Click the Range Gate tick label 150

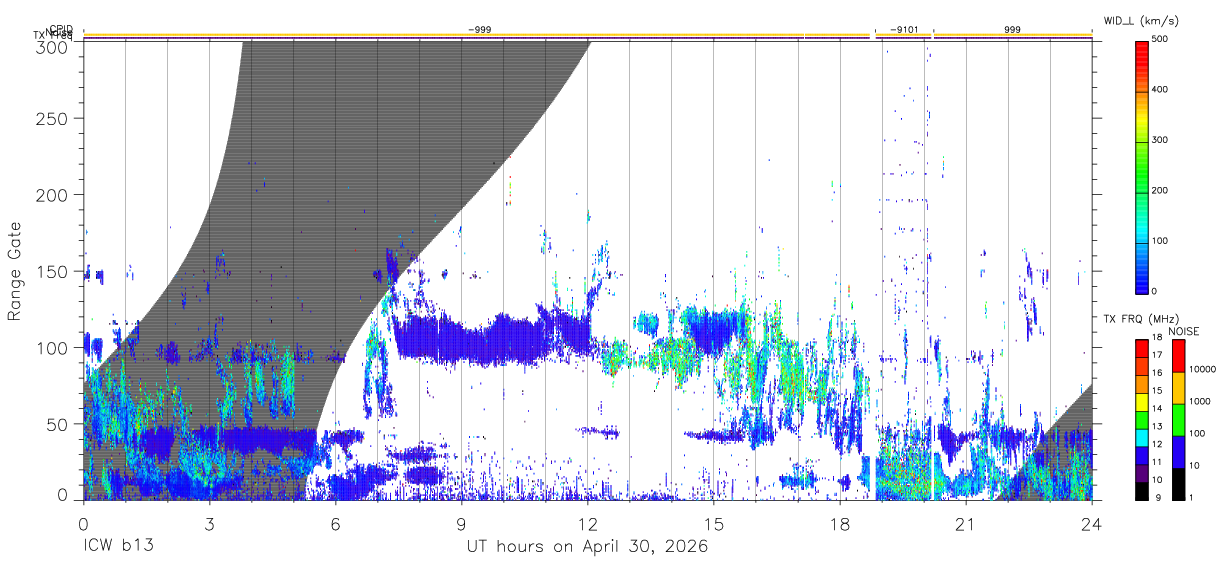tap(53, 271)
